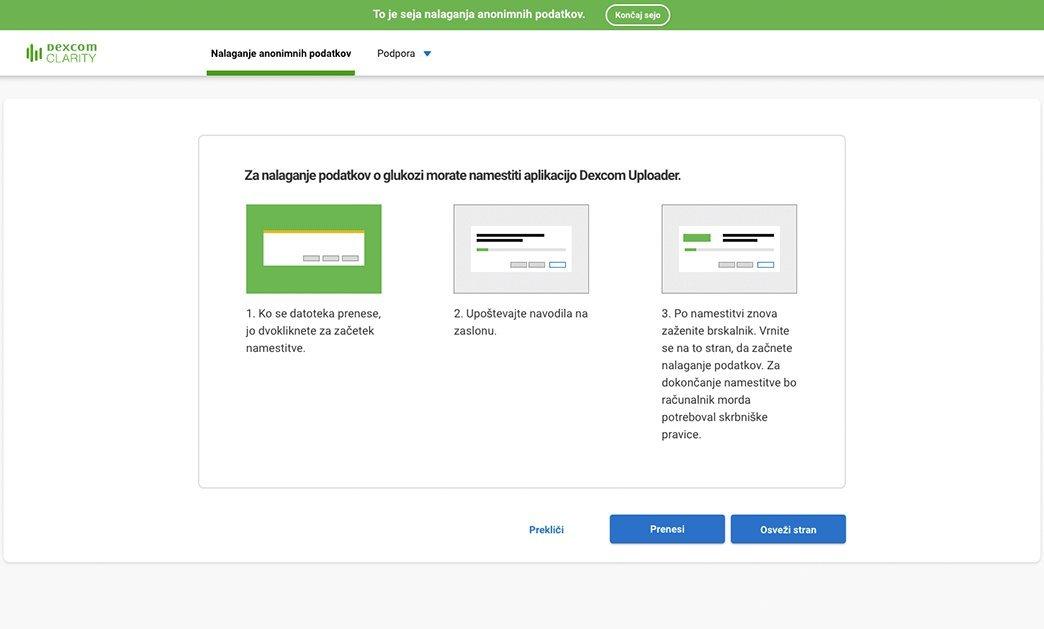
Task: Click the blue outlined button in step 2 image
Action: point(557,265)
